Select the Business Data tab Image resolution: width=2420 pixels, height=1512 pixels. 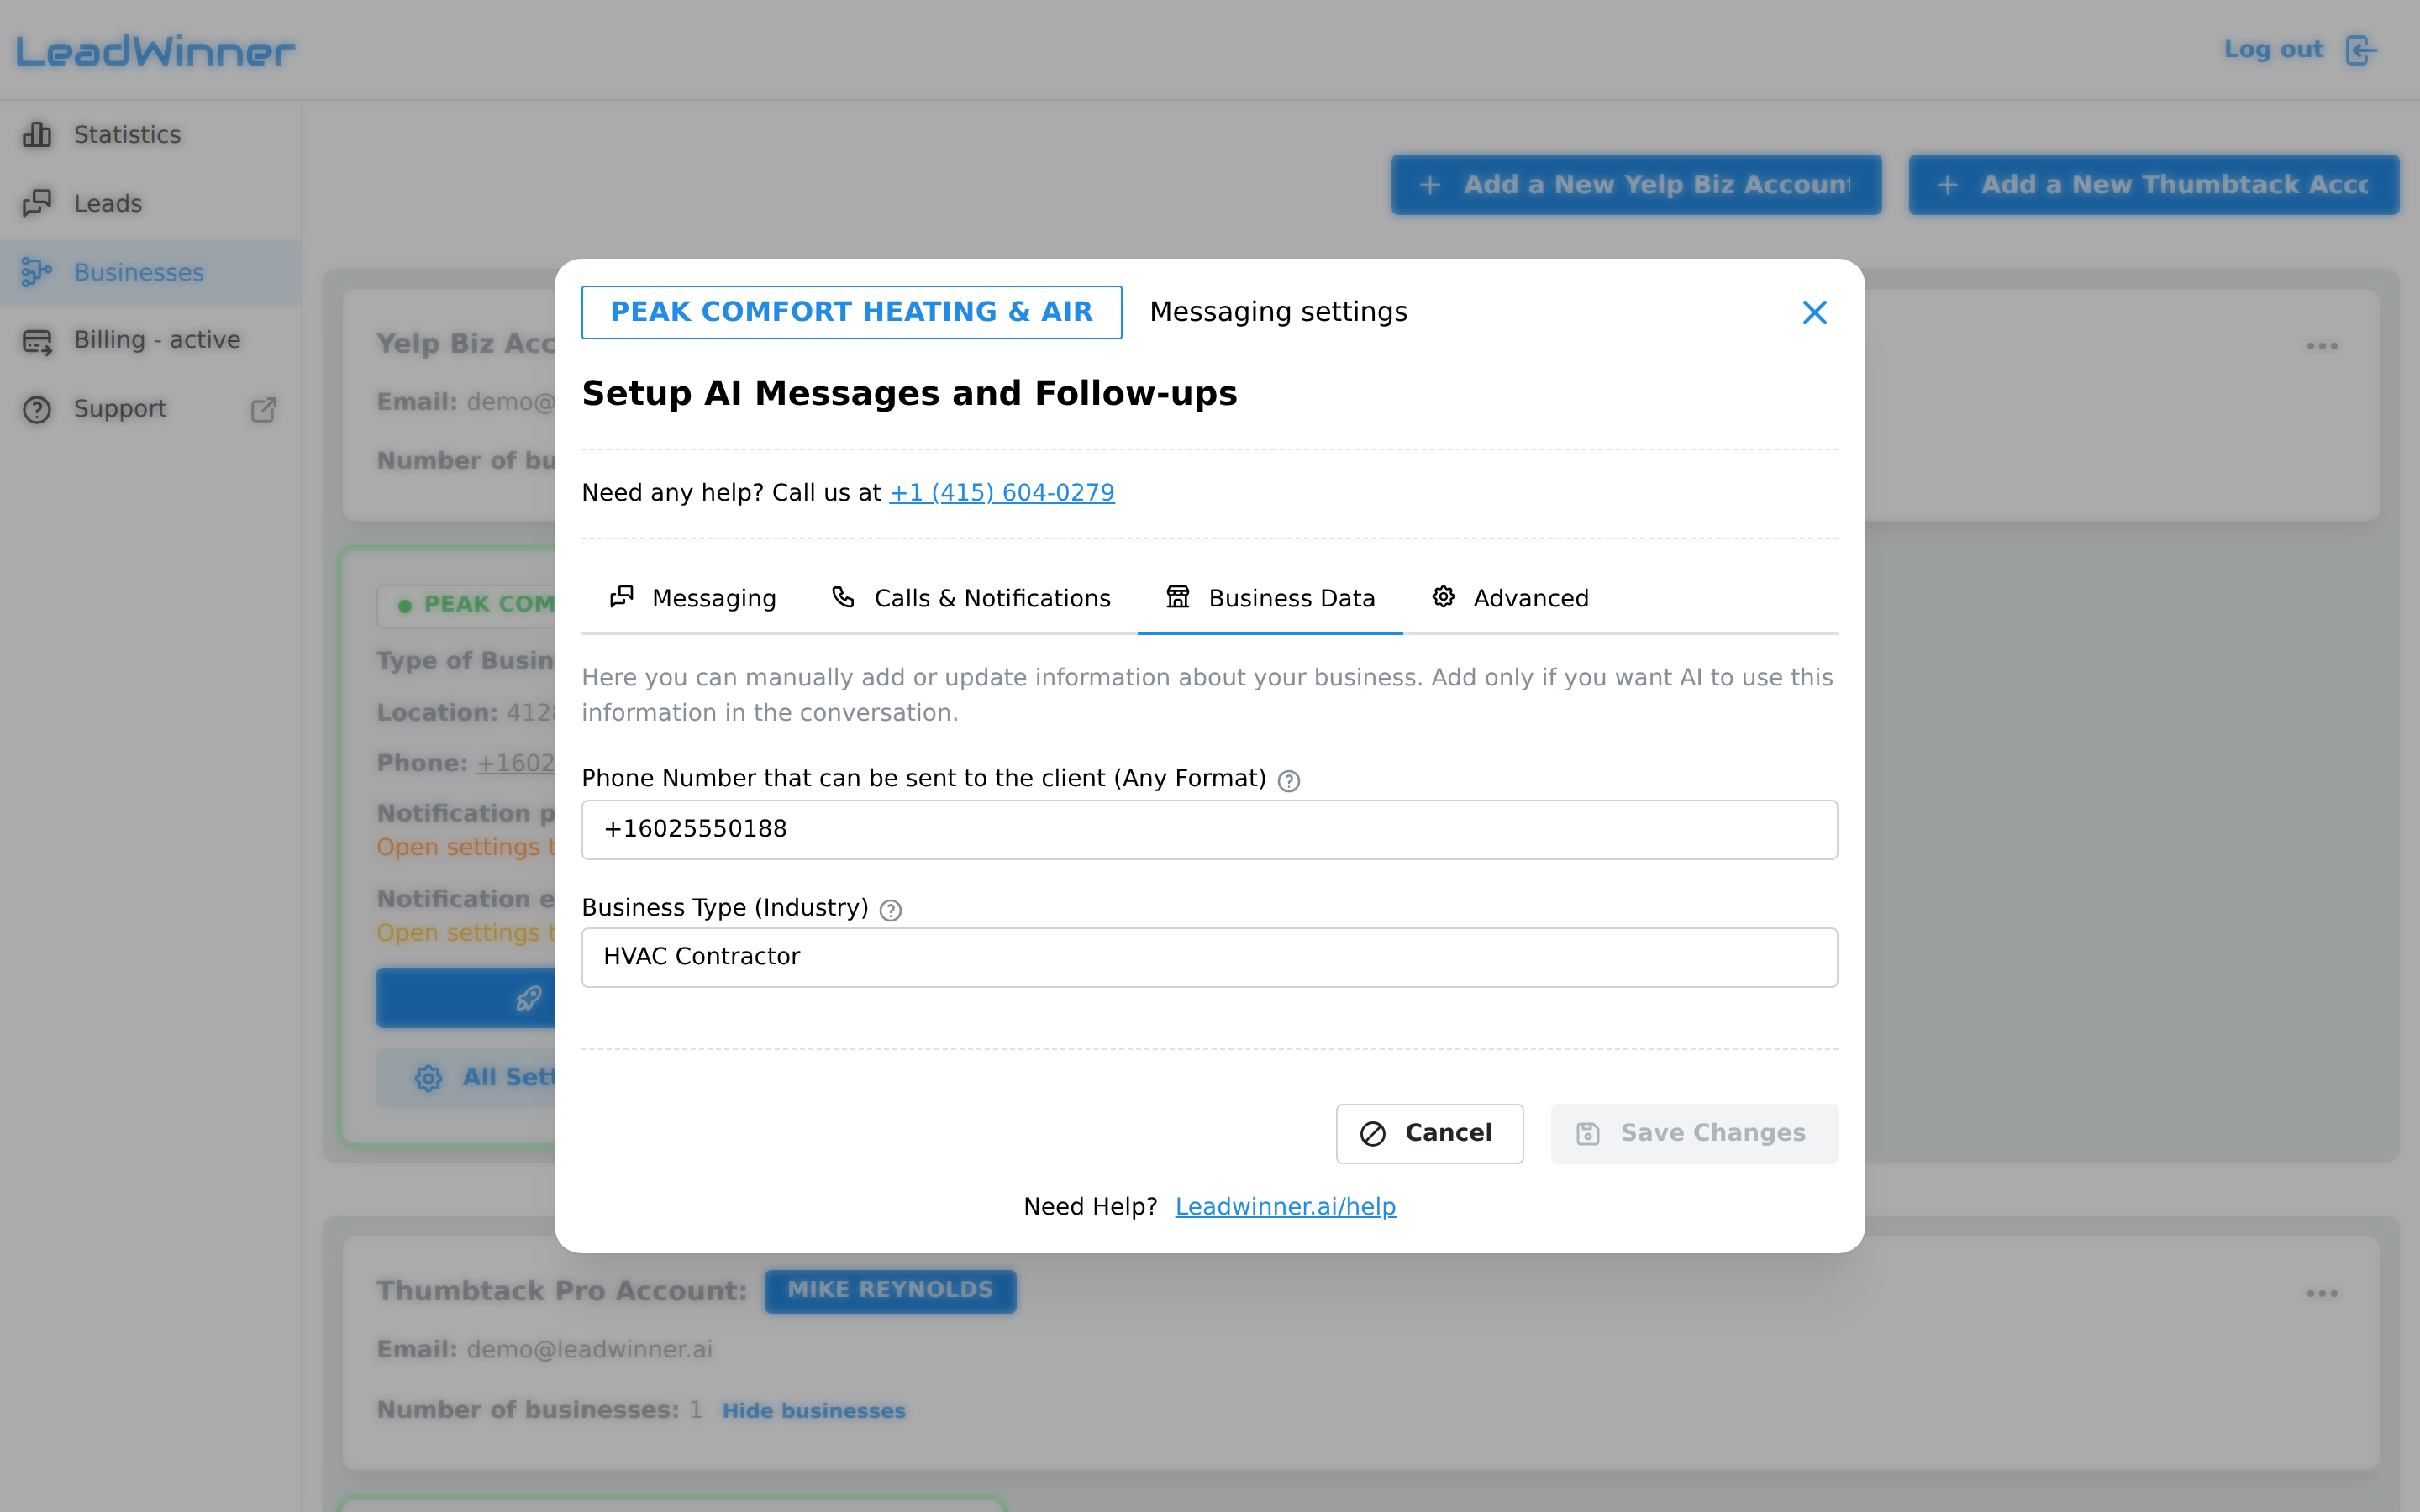pos(1270,598)
